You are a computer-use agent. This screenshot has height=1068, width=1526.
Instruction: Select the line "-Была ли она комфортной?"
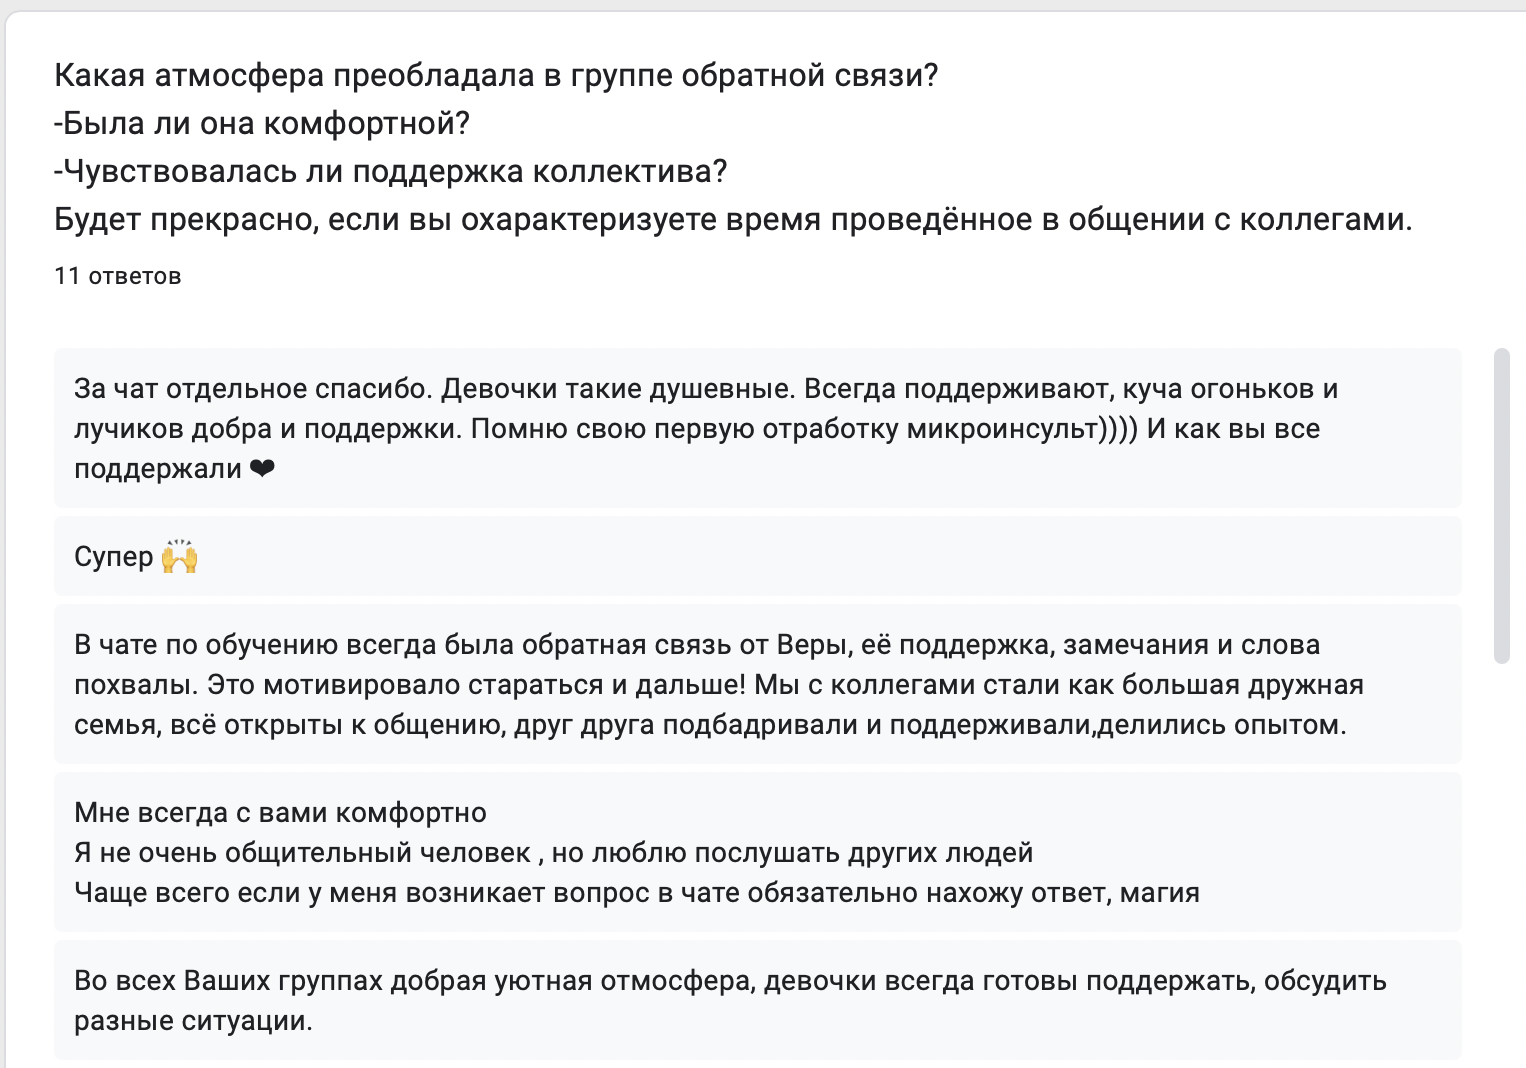pos(262,123)
